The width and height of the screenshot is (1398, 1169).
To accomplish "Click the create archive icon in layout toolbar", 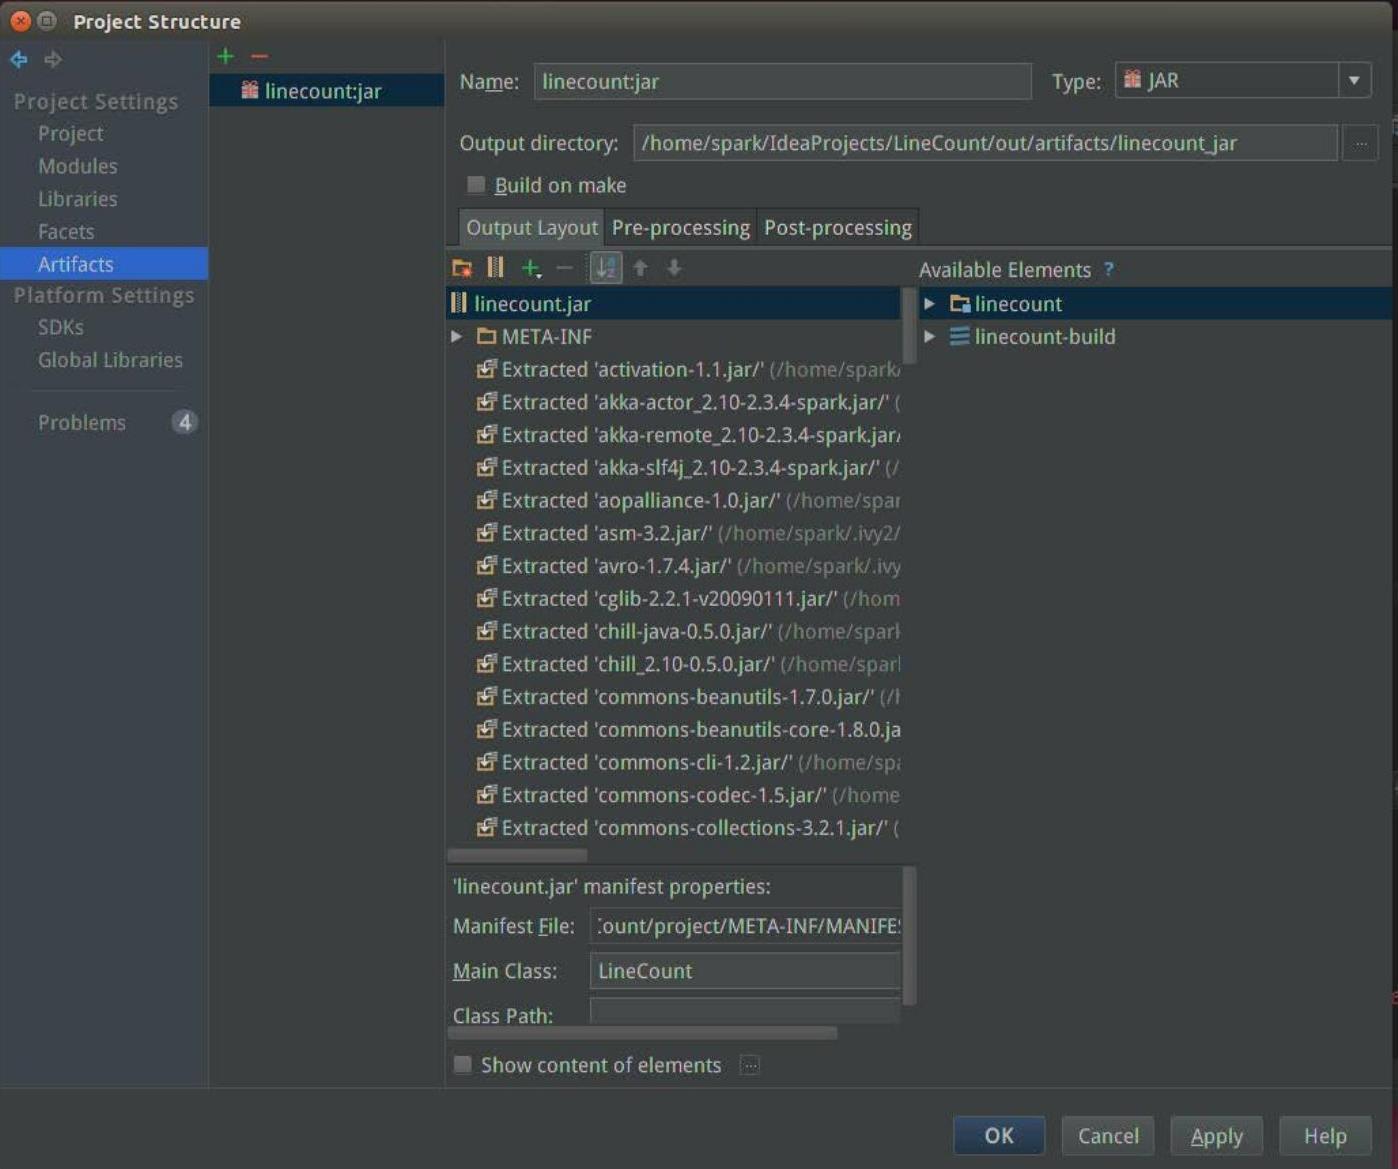I will [495, 268].
